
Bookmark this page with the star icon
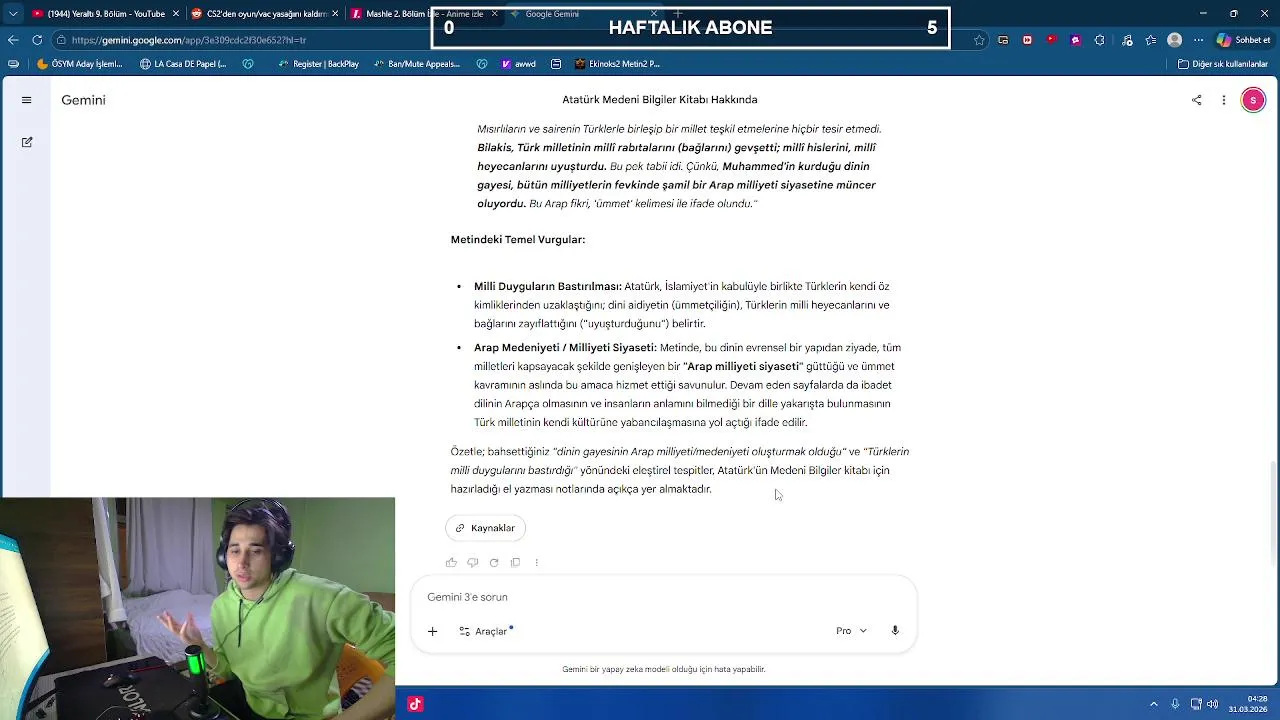point(979,40)
